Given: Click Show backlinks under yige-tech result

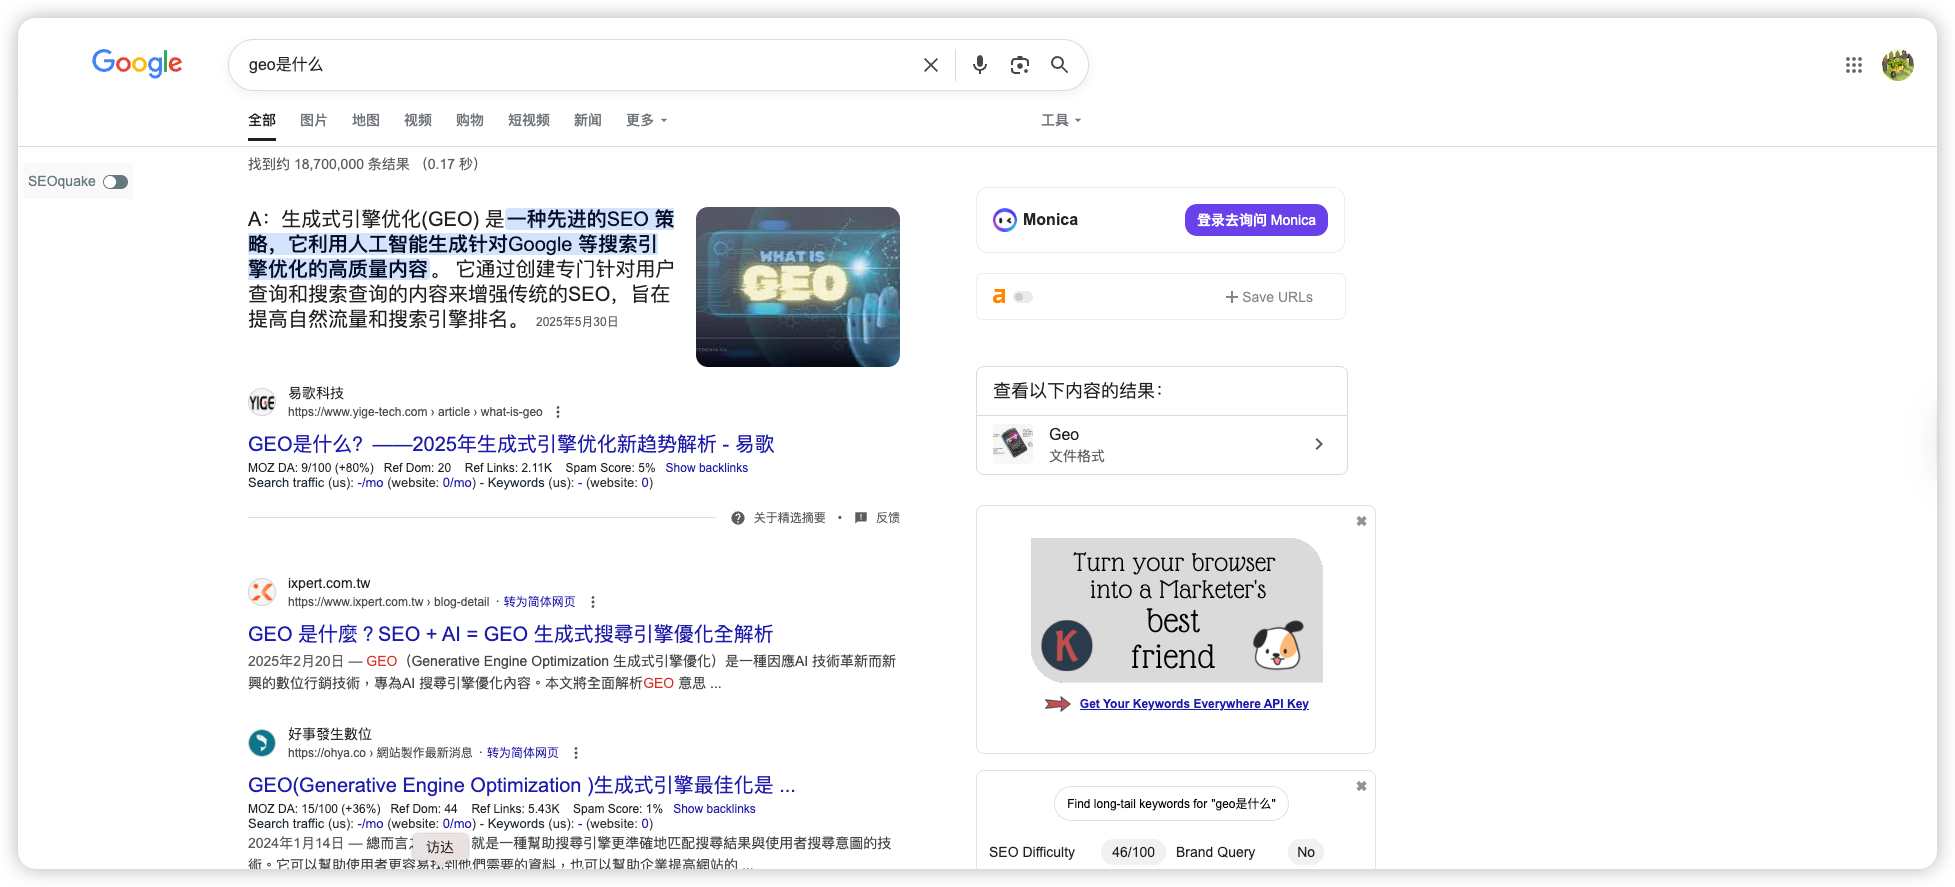Looking at the screenshot, I should (x=706, y=468).
